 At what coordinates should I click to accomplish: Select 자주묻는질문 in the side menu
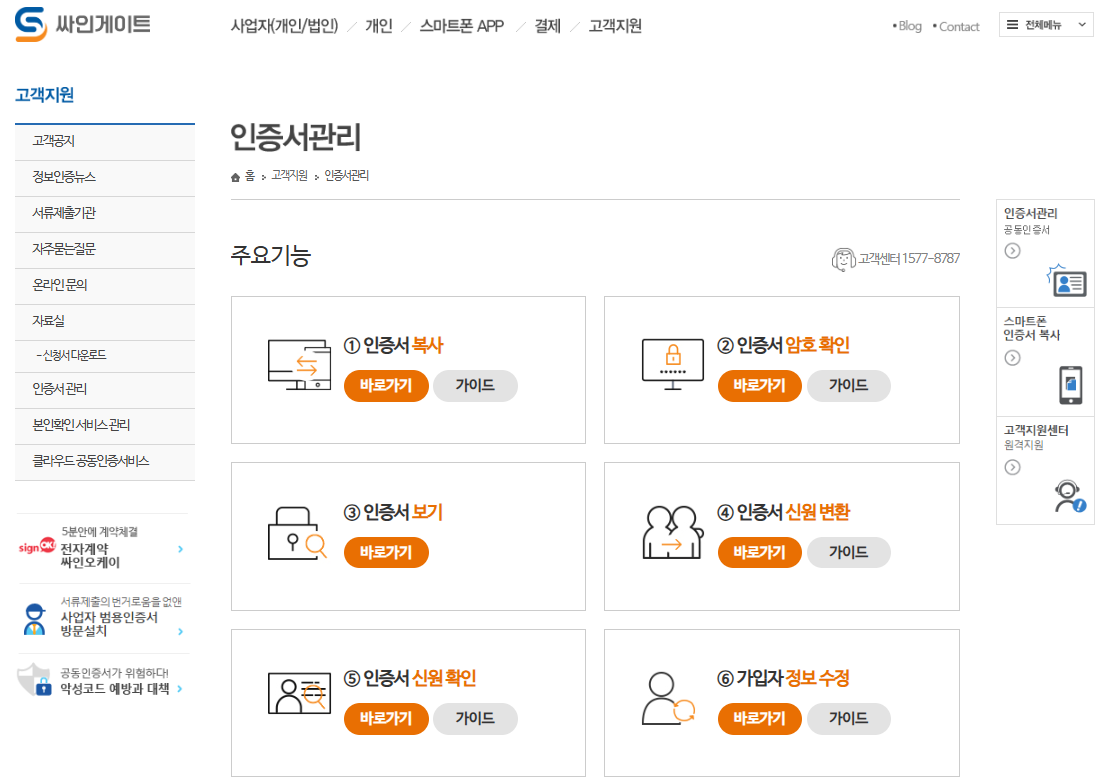pos(105,250)
